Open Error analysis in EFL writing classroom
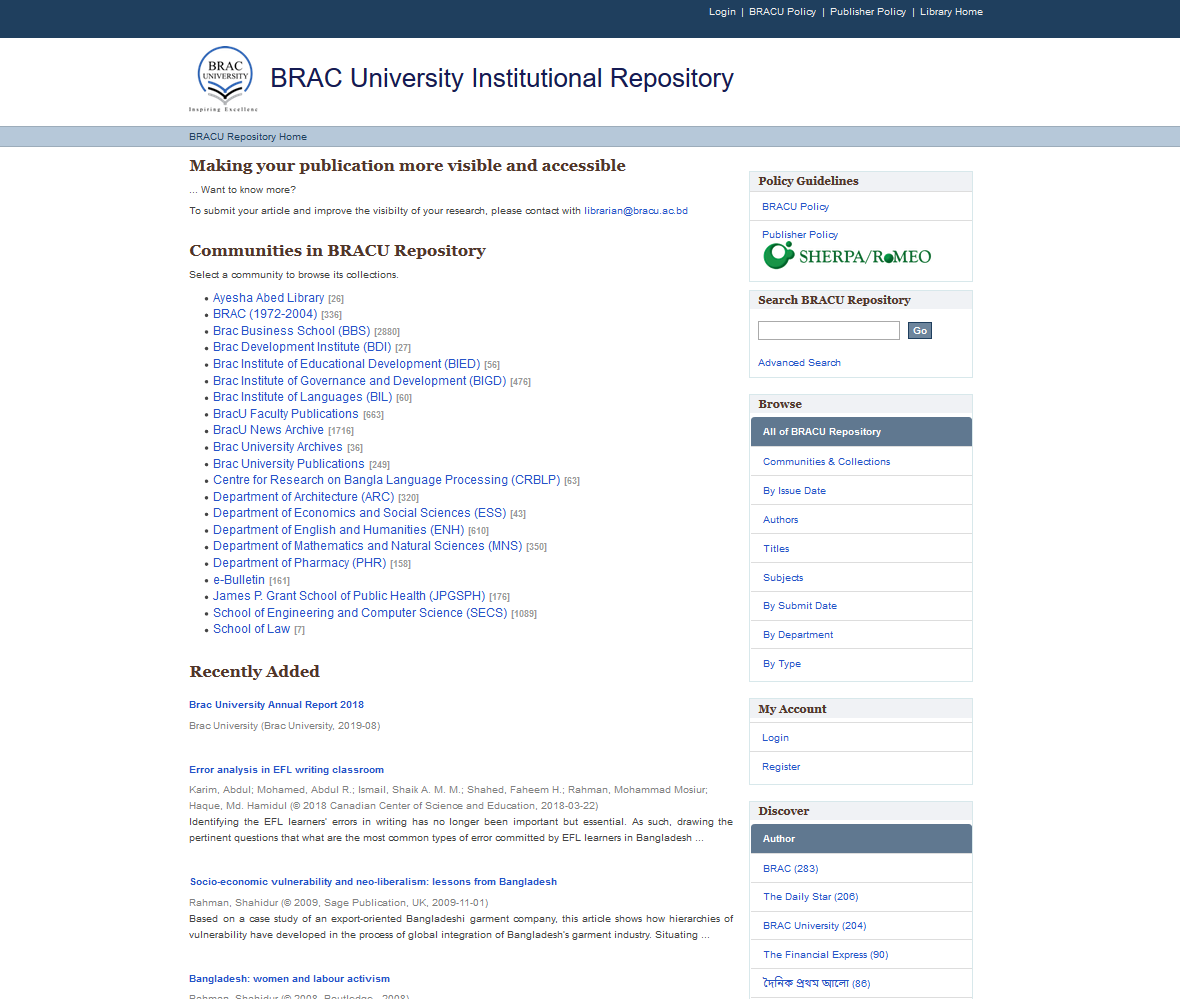Screen dimensions: 1180x999 [x=286, y=769]
